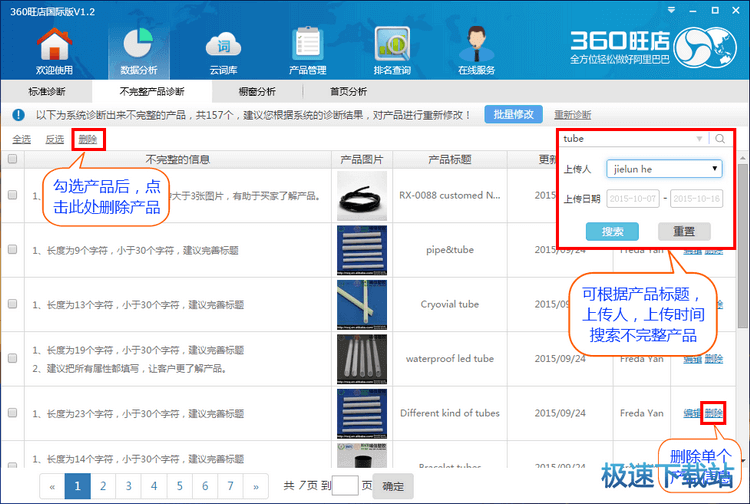Click the vertical scrollbar thumb of the table

pos(742,246)
